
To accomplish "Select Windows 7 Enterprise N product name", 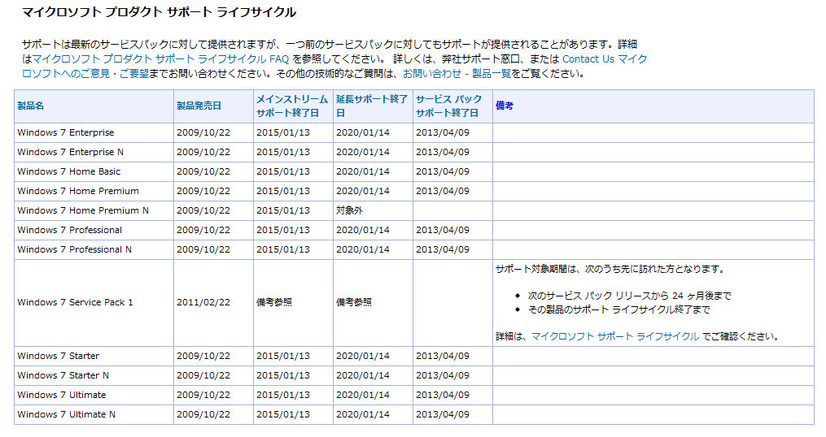I will coord(70,152).
